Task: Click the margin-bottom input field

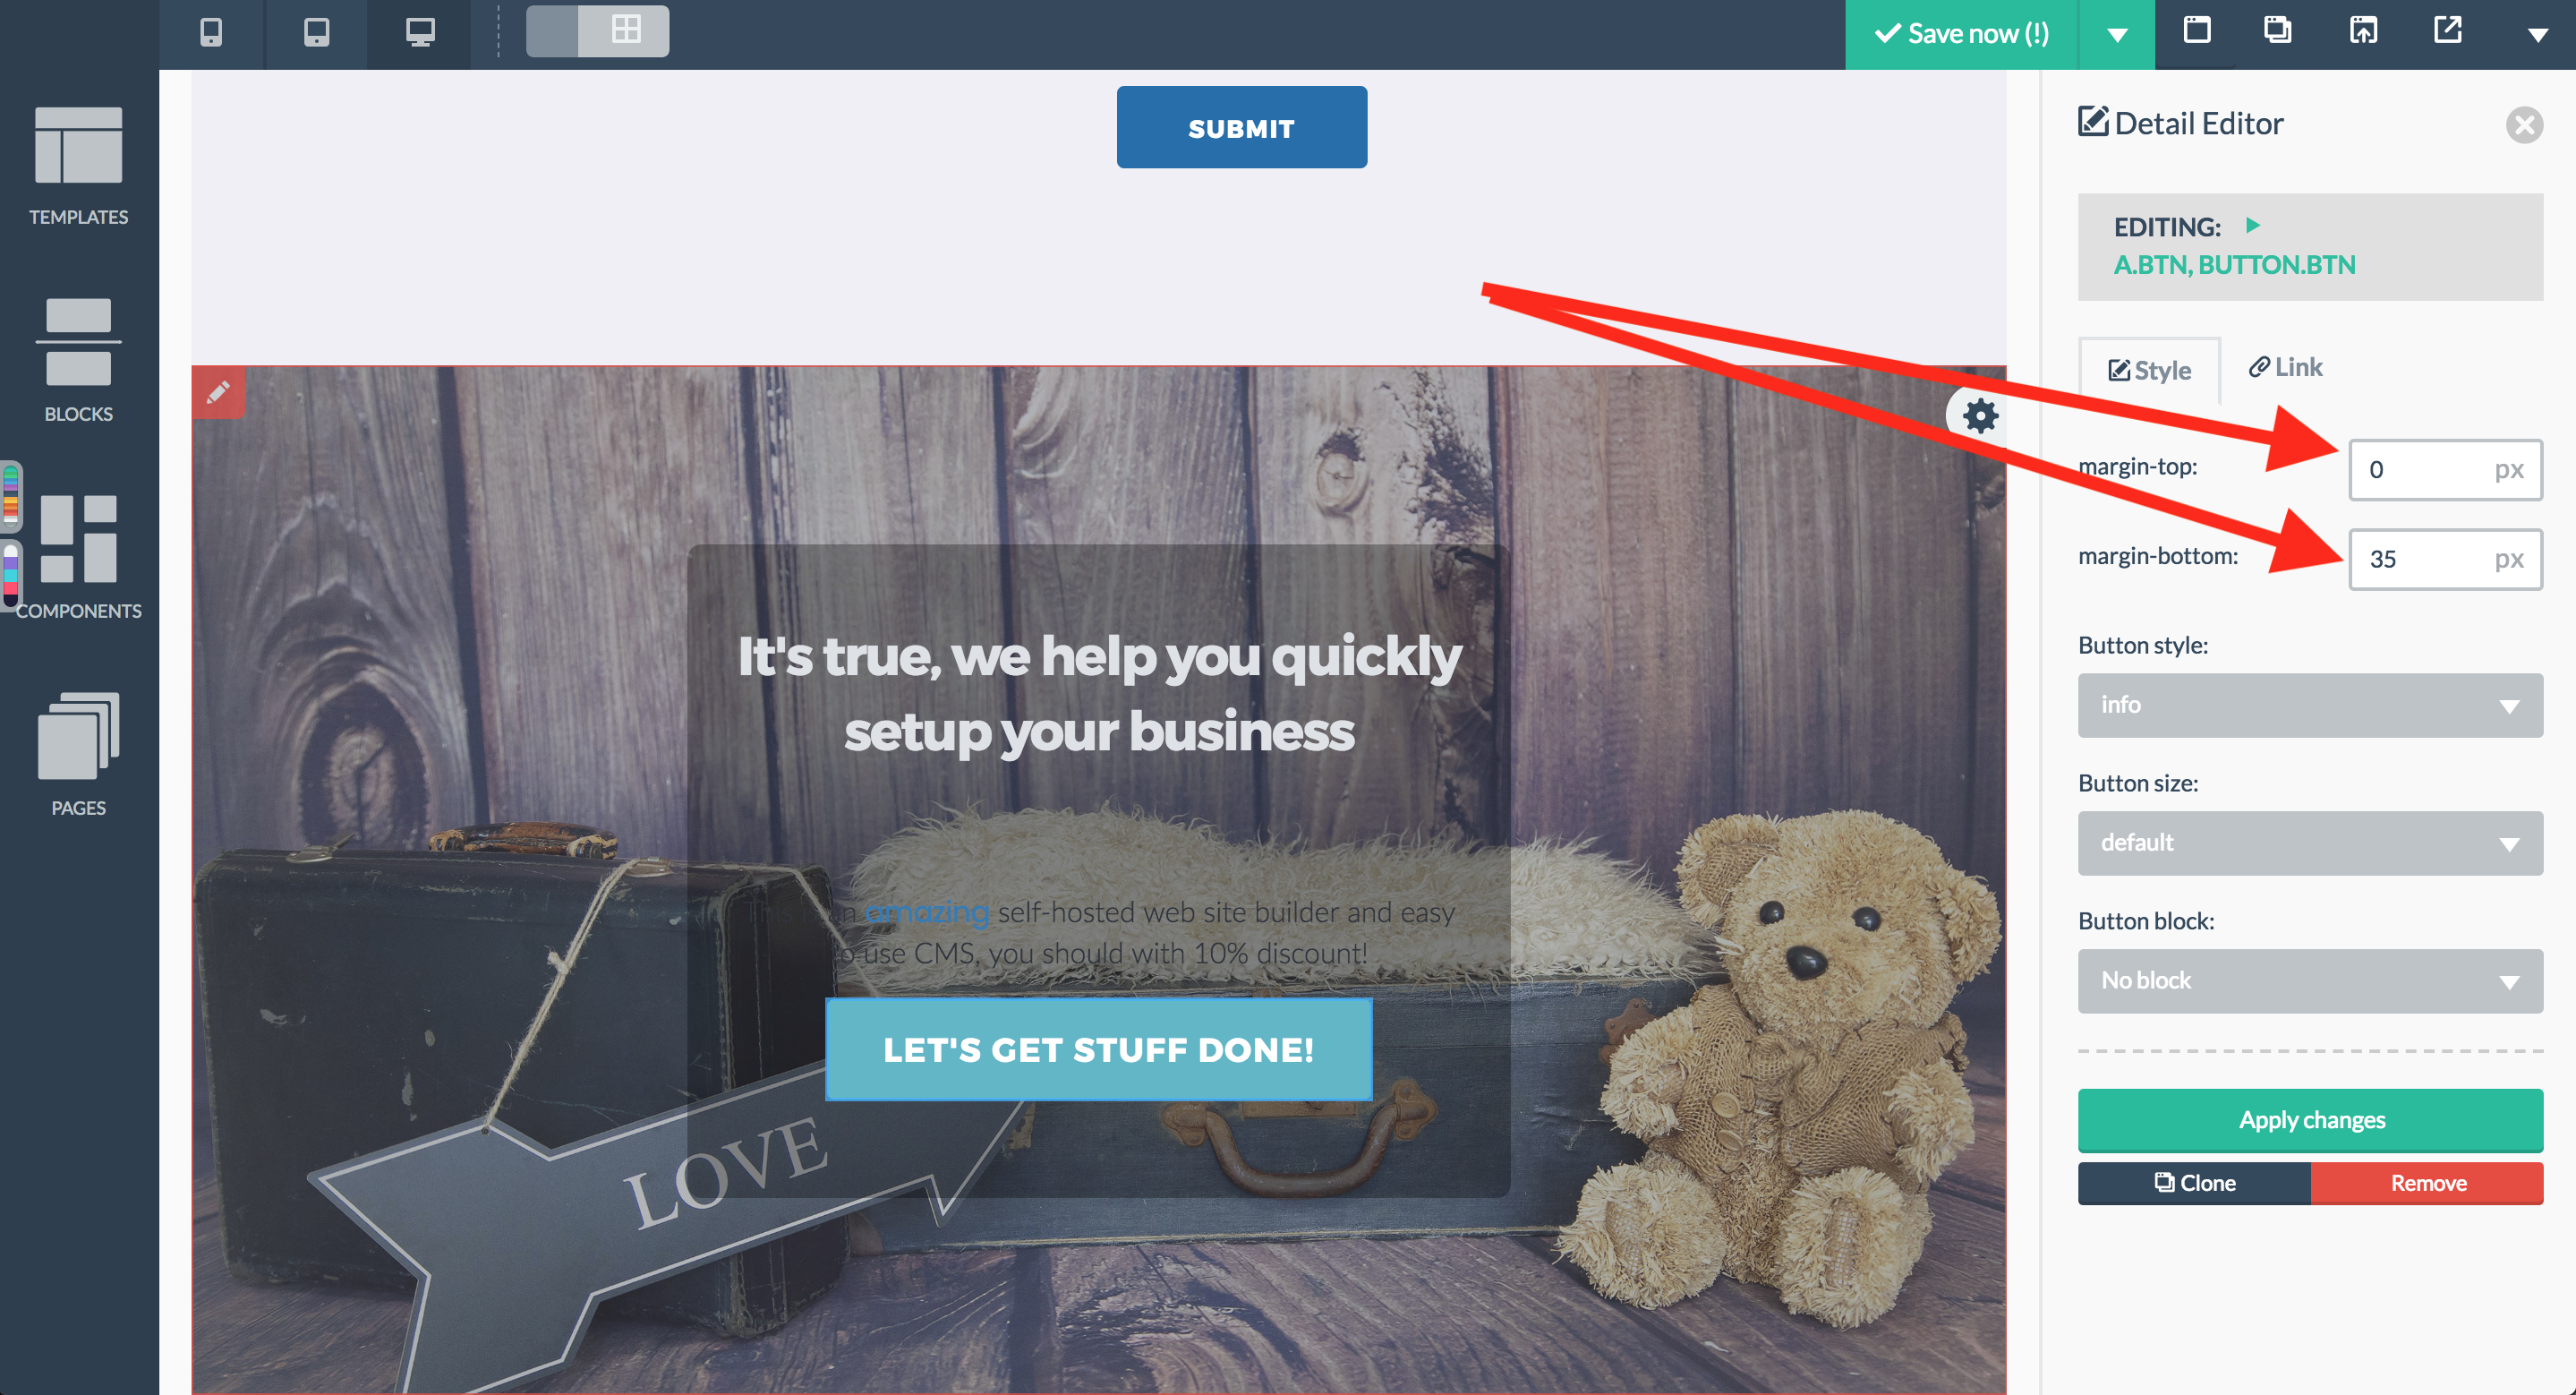Action: click(2445, 559)
